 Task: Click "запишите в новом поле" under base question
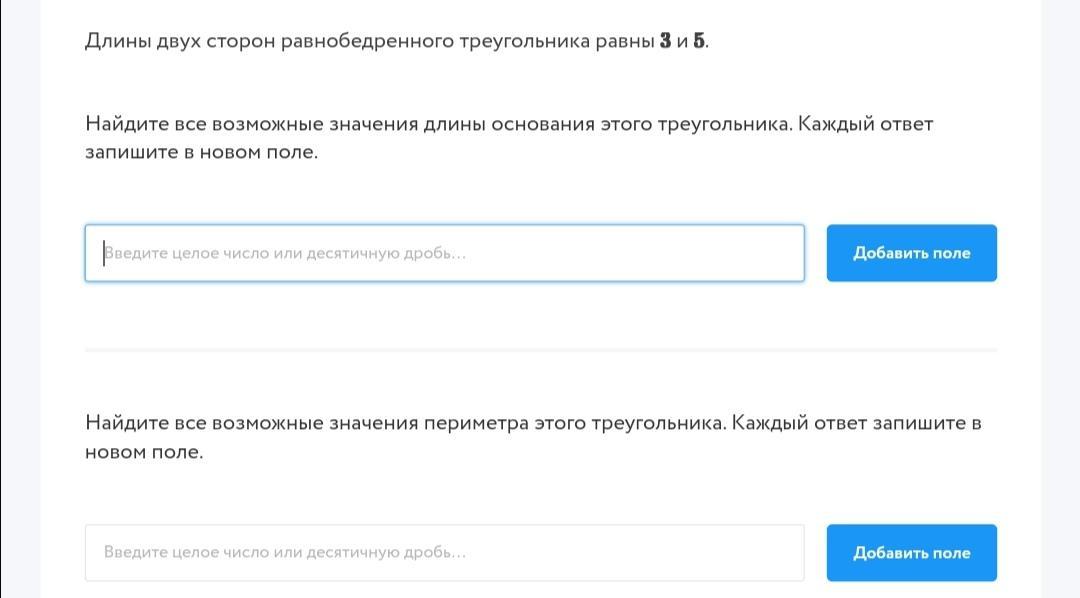(x=201, y=153)
